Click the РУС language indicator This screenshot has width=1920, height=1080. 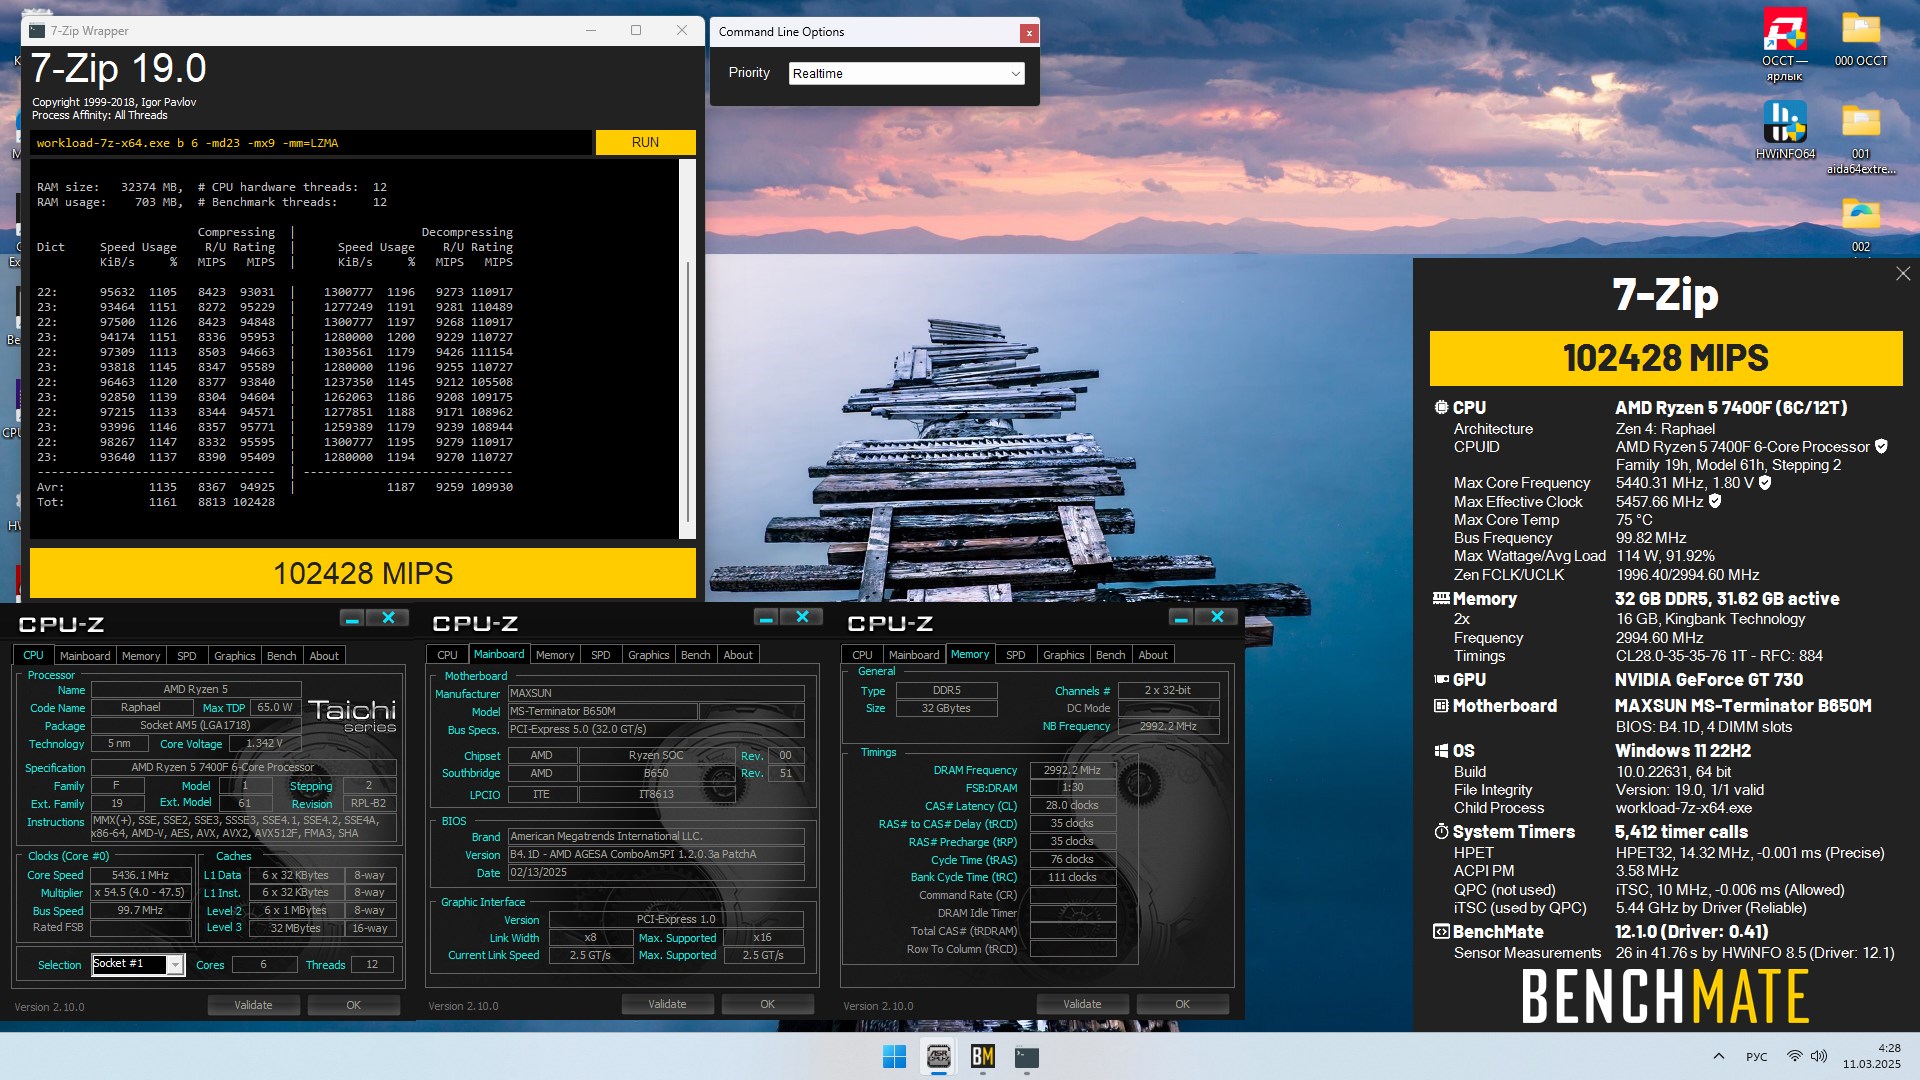pos(1756,1056)
